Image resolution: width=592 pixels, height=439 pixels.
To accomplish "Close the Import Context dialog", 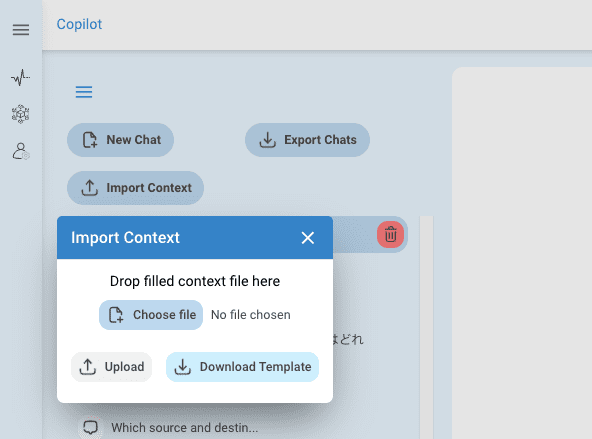I will pos(308,238).
